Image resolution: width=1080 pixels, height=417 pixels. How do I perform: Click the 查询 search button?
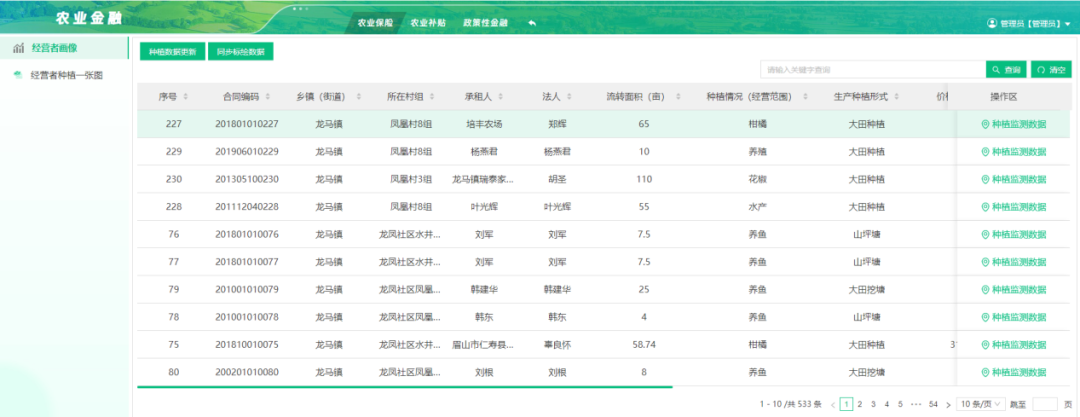point(1006,70)
